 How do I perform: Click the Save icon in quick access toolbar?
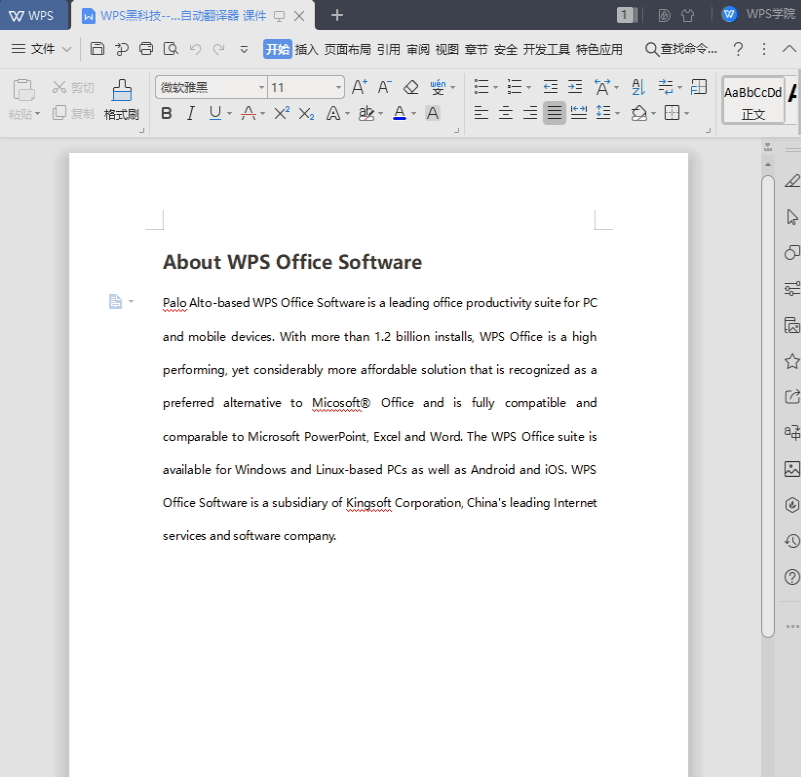click(x=97, y=49)
